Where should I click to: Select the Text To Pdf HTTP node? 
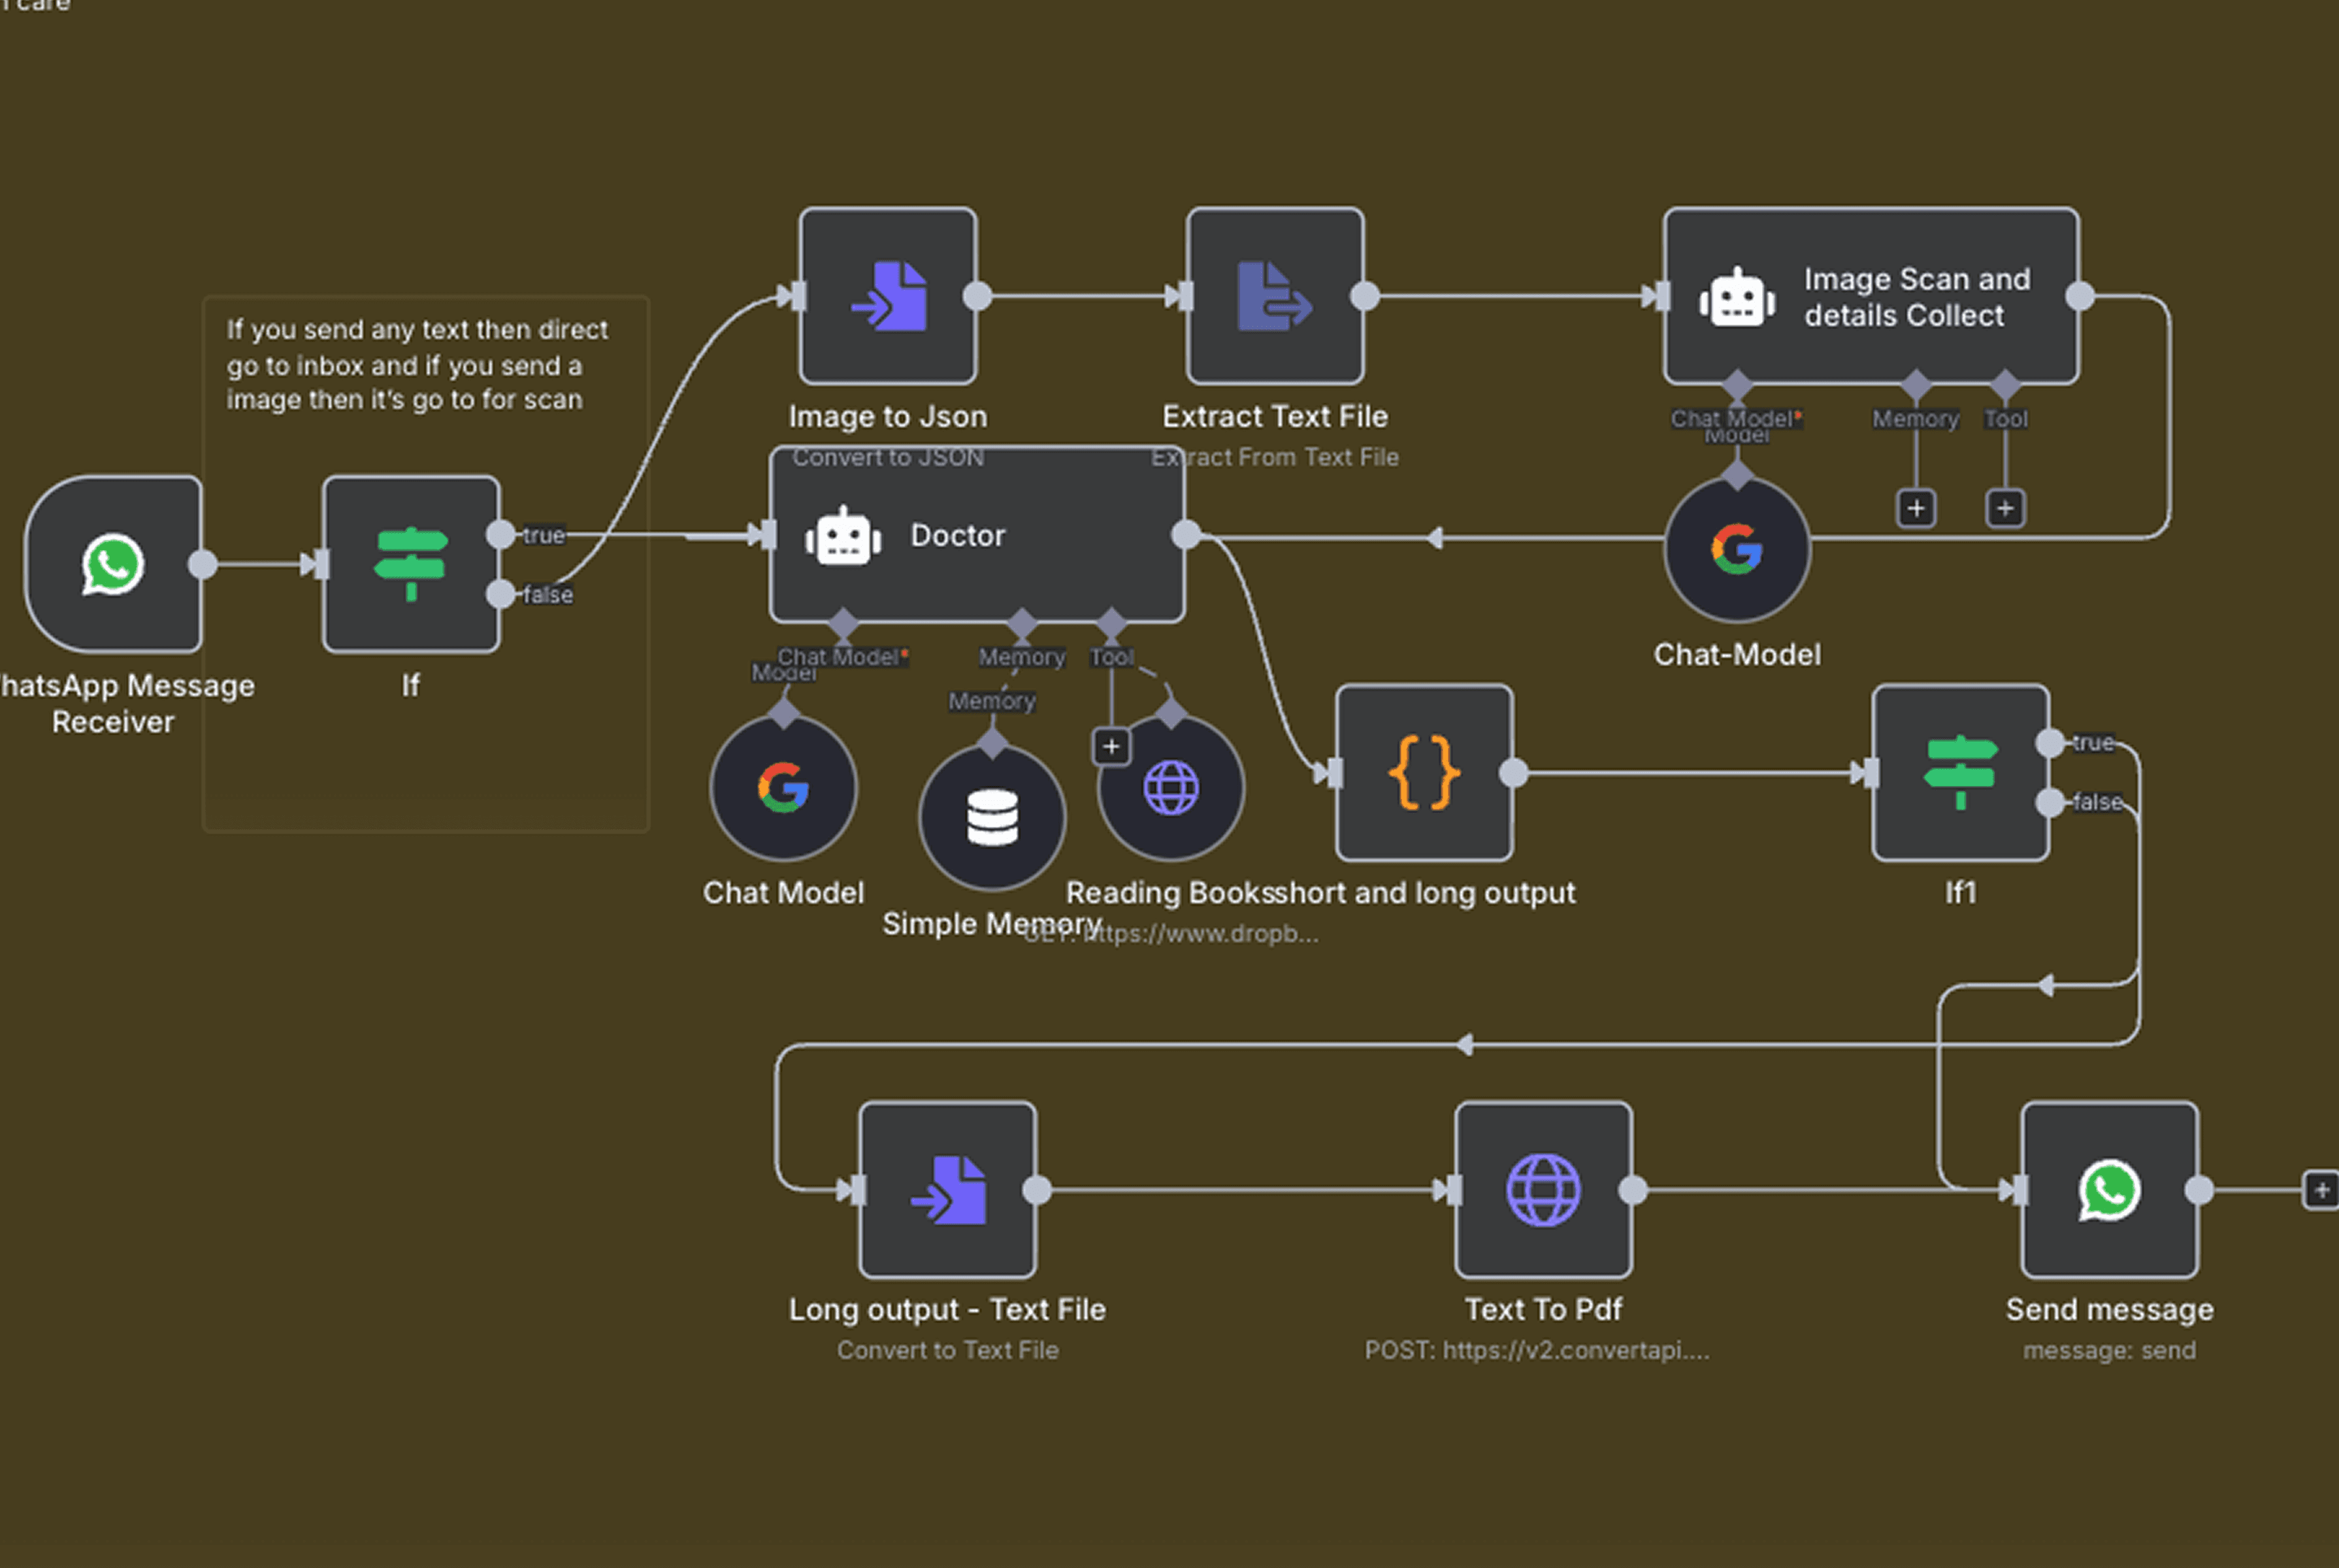[1543, 1189]
